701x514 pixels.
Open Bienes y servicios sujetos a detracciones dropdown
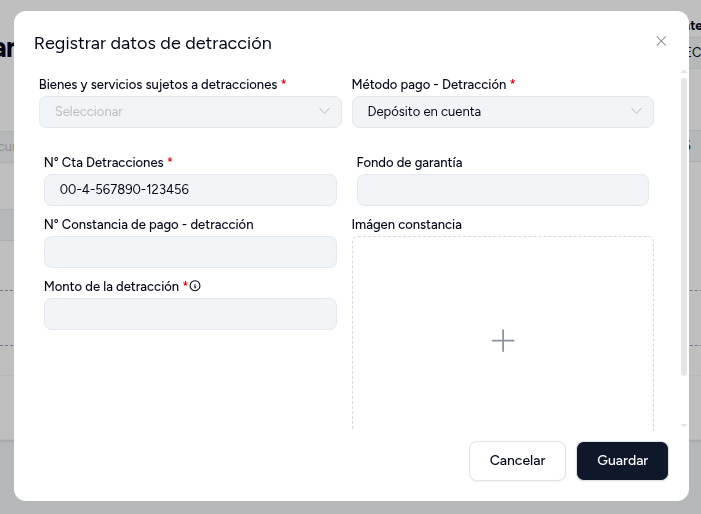coord(190,112)
